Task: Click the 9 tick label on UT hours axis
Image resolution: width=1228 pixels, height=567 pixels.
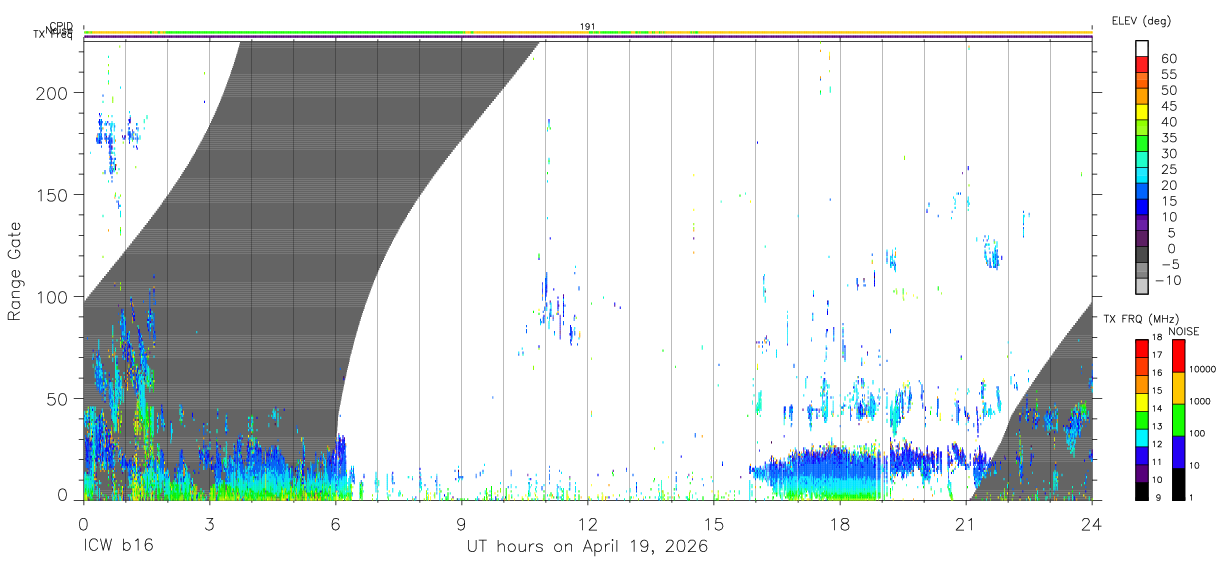Action: click(462, 522)
